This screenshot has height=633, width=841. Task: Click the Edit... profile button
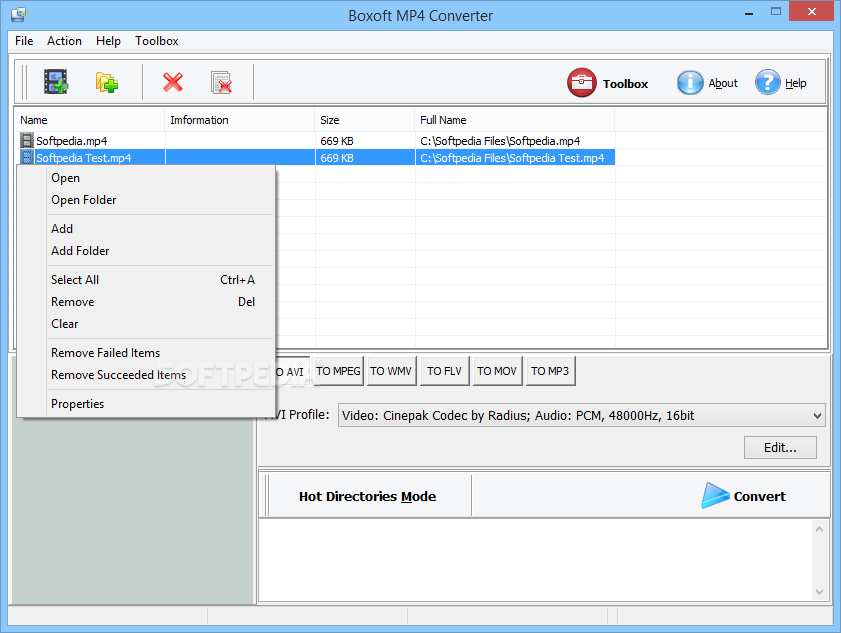pyautogui.click(x=780, y=447)
